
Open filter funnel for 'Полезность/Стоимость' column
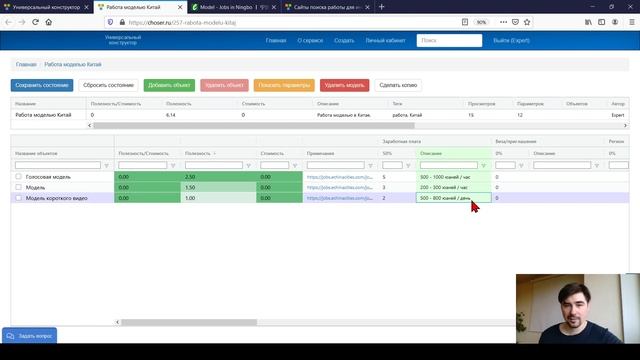173,165
